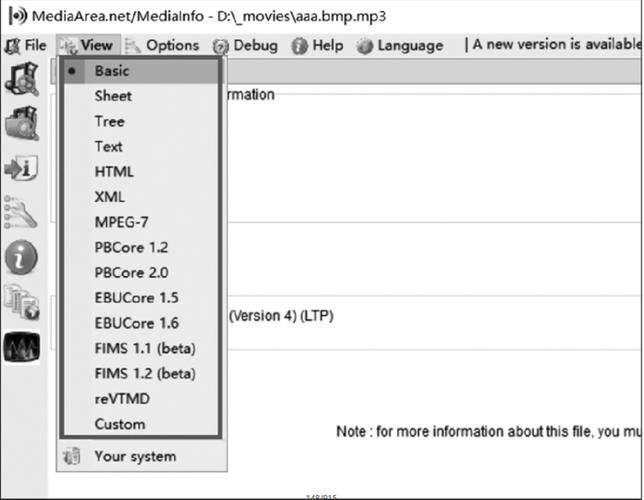Click the round About info icon
Image resolution: width=644 pixels, height=500 pixels.
pyautogui.click(x=21, y=258)
